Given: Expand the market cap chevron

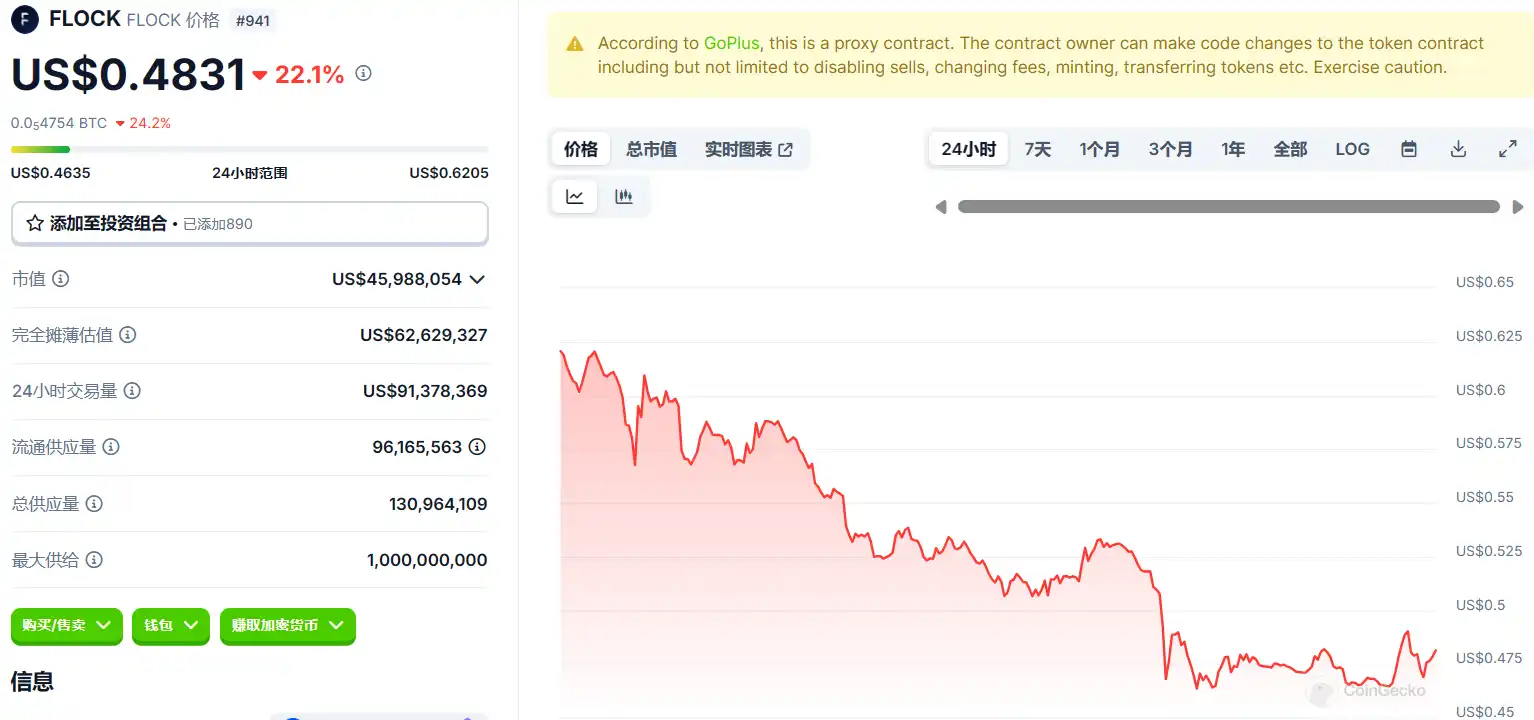Looking at the screenshot, I should click(477, 279).
